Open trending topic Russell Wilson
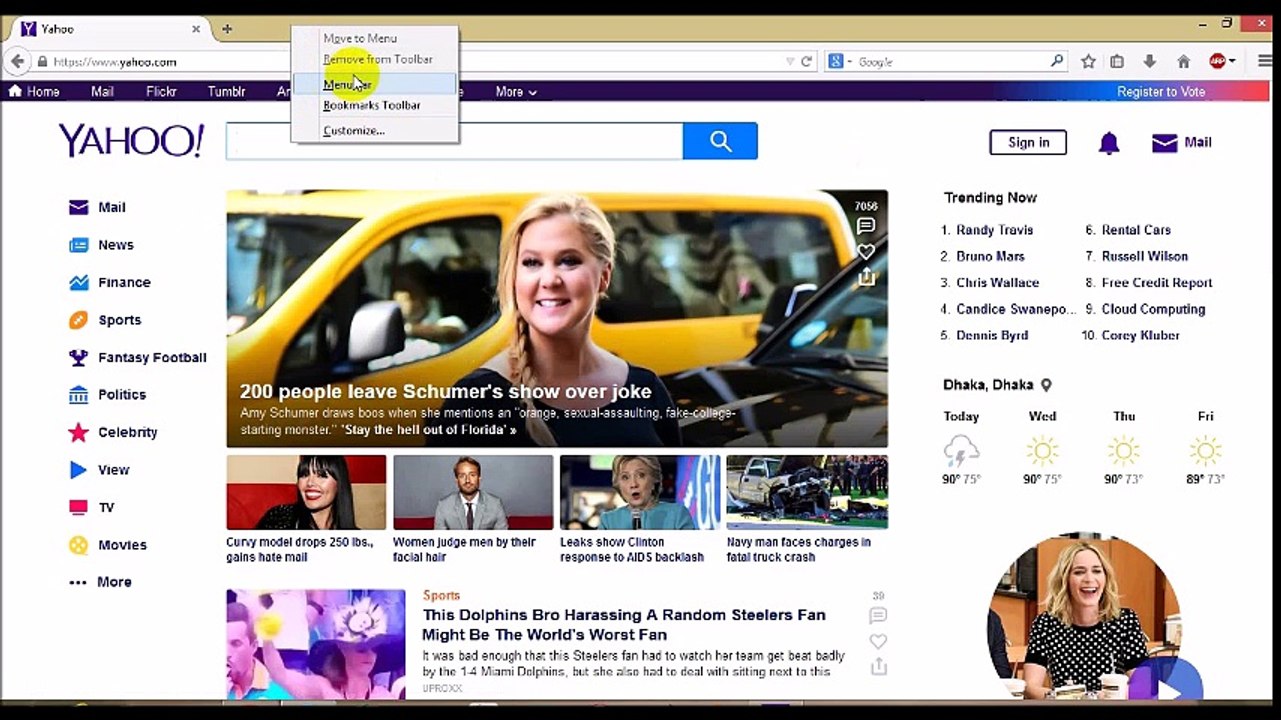1281x720 pixels. coord(1144,256)
